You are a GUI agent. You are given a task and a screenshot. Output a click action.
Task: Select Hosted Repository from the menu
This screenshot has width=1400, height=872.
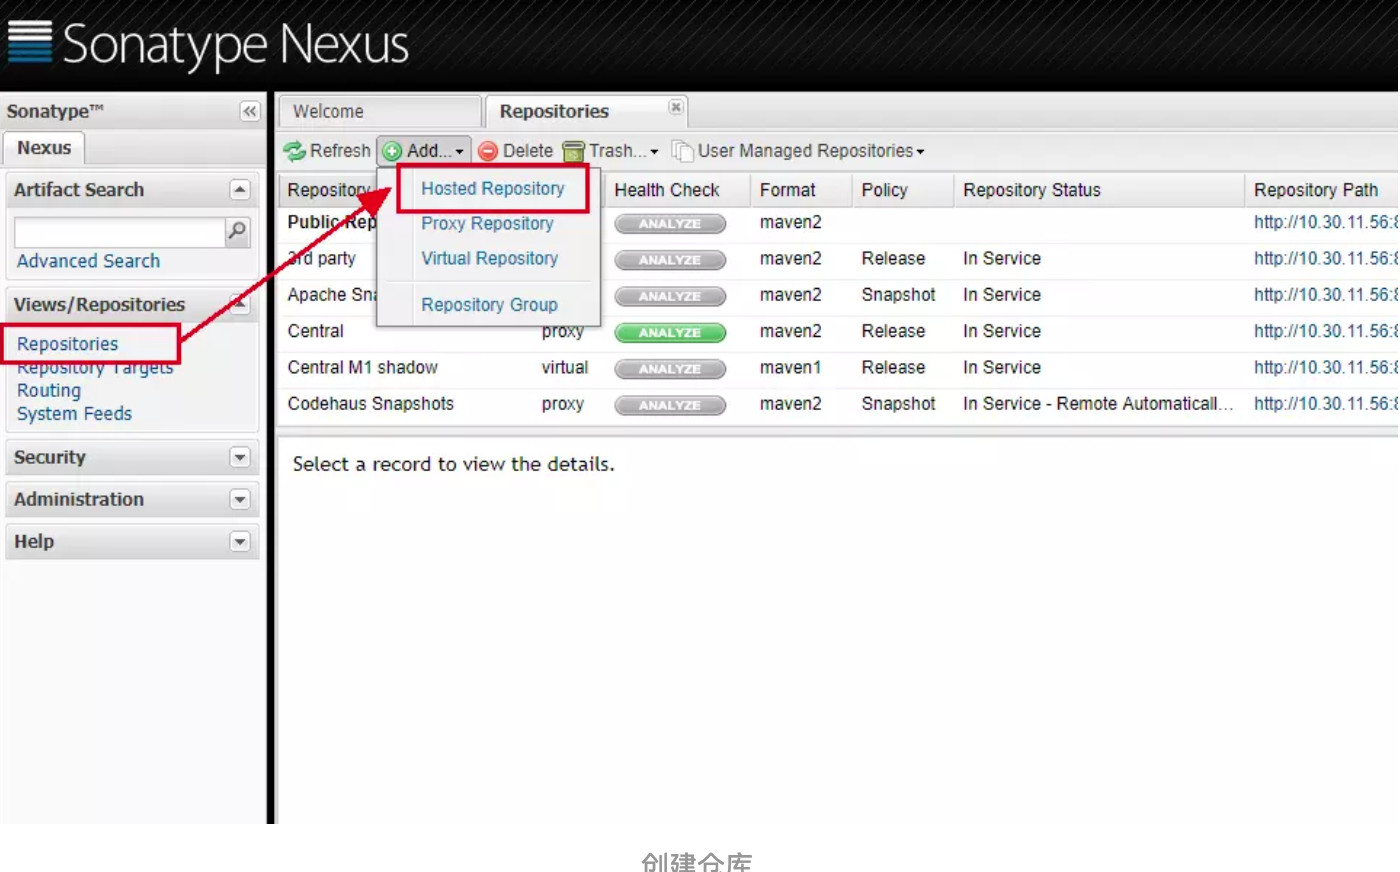(x=493, y=189)
